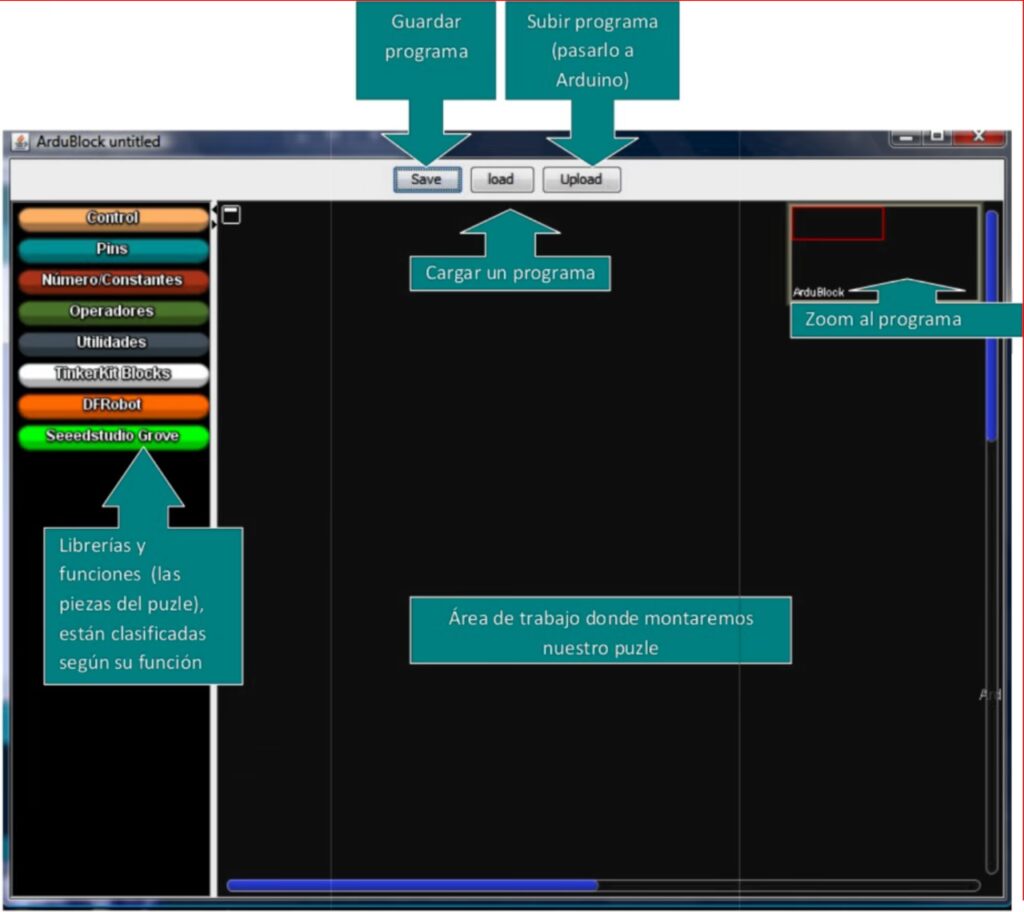Open the DFRobot blocks drawer
Screen dimensions: 1024x912
click(113, 405)
